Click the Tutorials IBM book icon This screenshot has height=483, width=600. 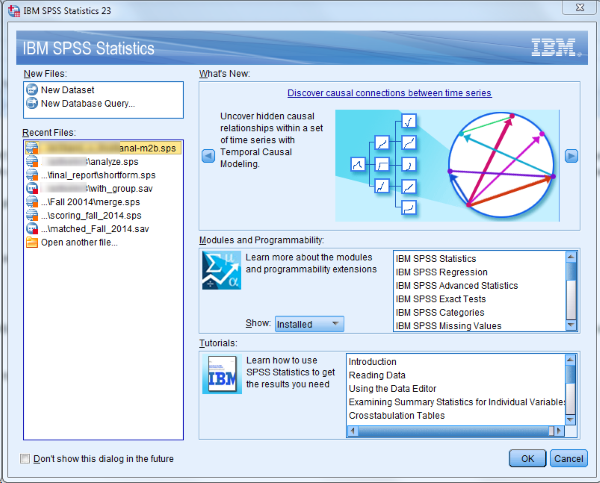[x=222, y=374]
